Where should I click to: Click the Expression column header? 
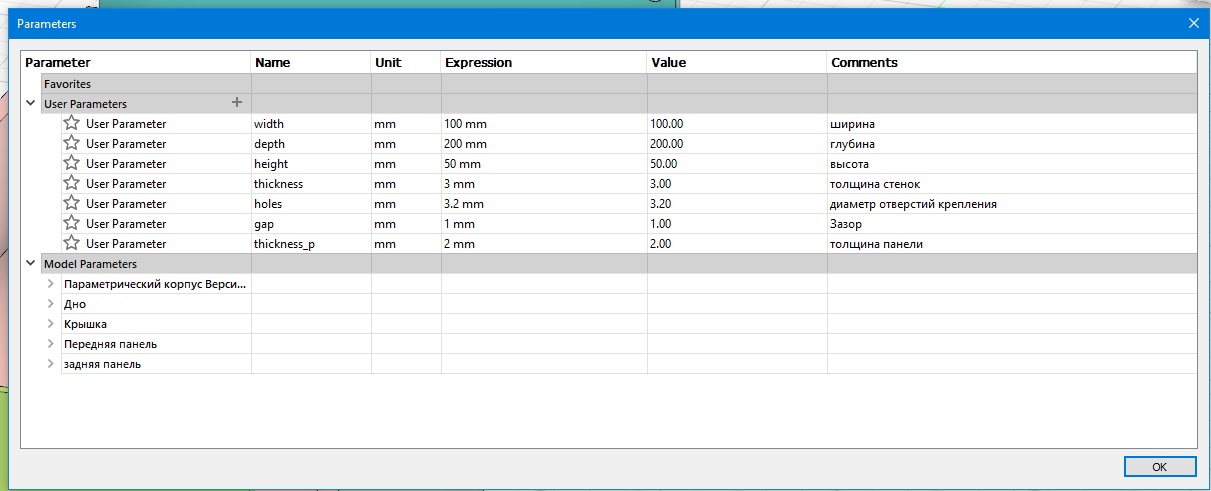pos(544,62)
